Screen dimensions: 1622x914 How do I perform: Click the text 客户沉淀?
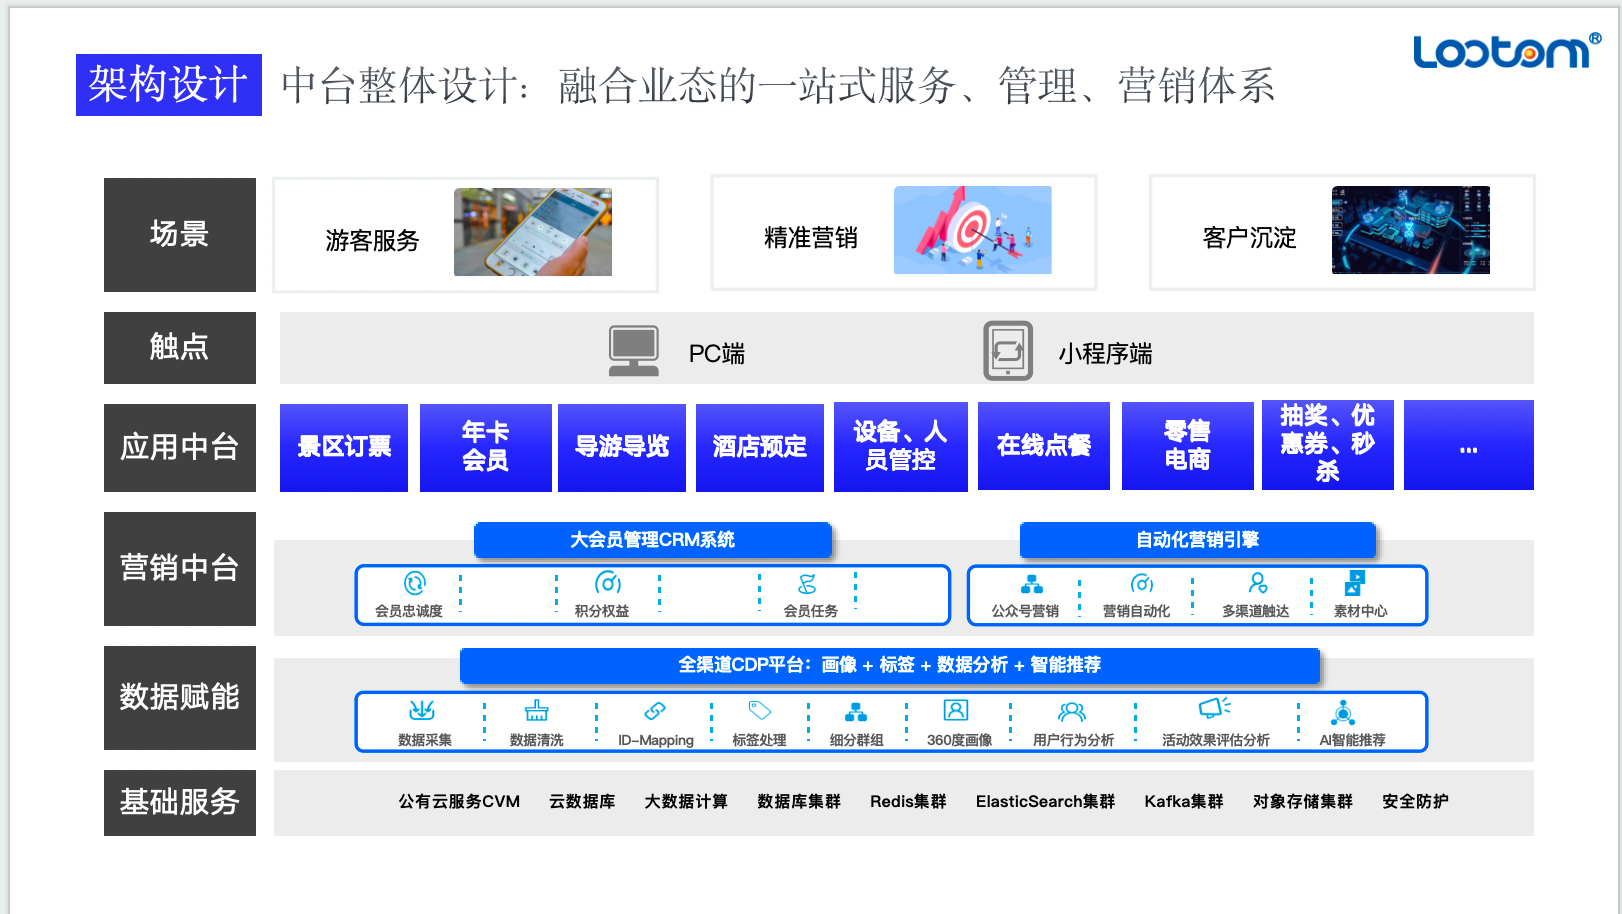click(x=1250, y=238)
